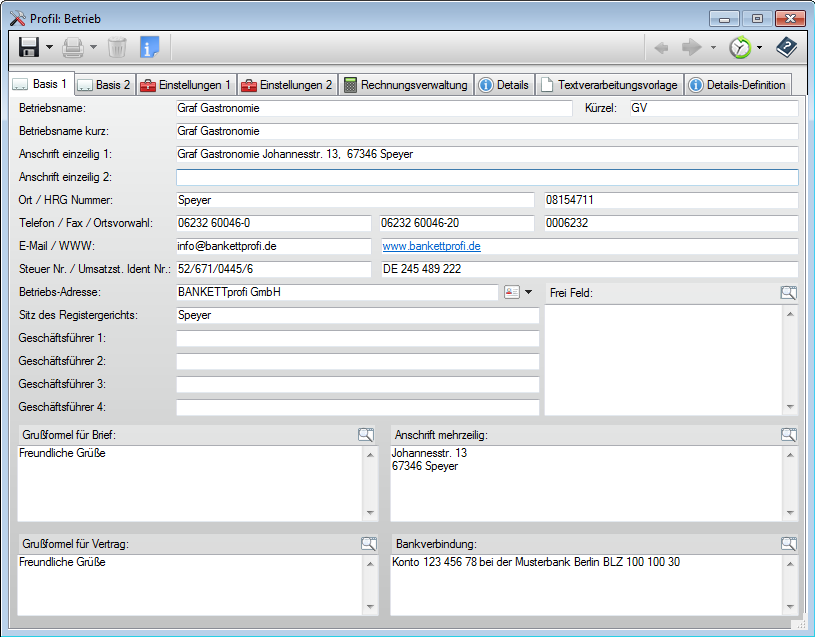Open magnifier editor for Anschrift mehrzeilig
This screenshot has height=637, width=815.
[789, 434]
